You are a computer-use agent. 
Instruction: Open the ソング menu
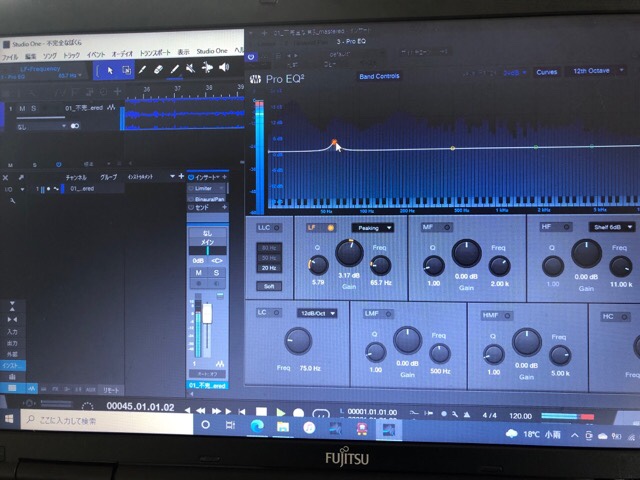pyautogui.click(x=50, y=56)
